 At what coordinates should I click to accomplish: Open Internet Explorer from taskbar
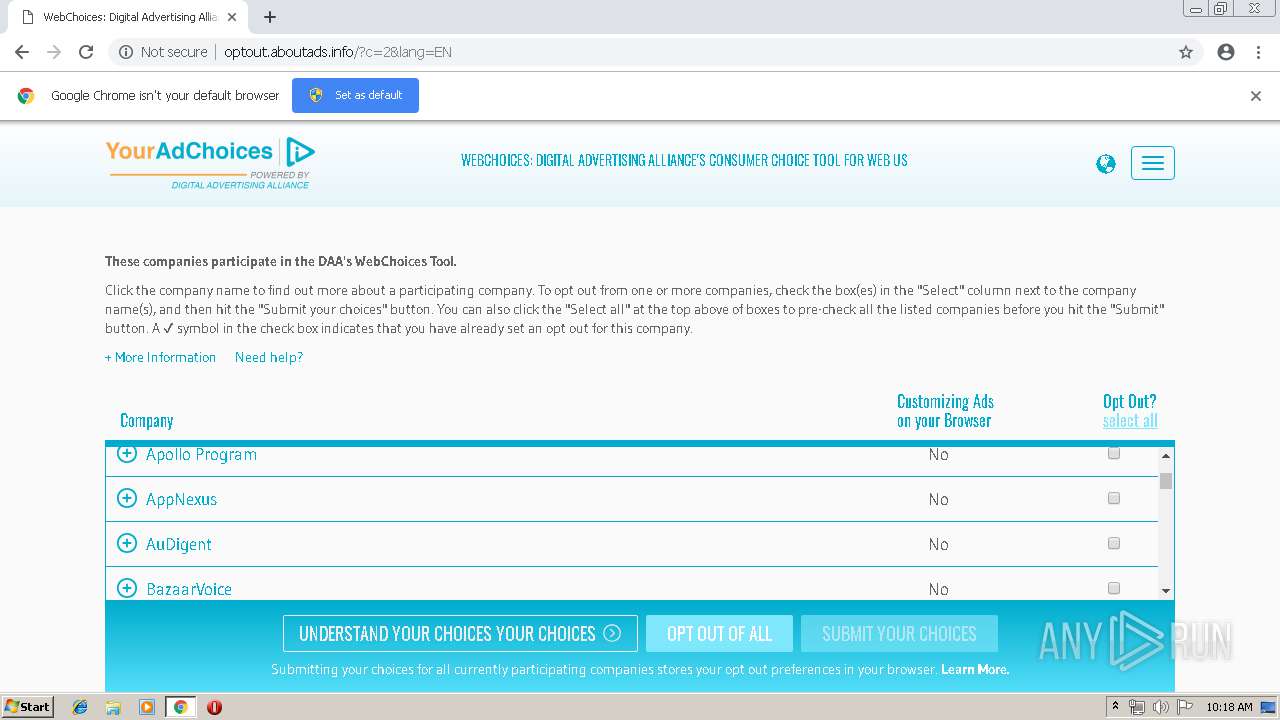(x=80, y=707)
